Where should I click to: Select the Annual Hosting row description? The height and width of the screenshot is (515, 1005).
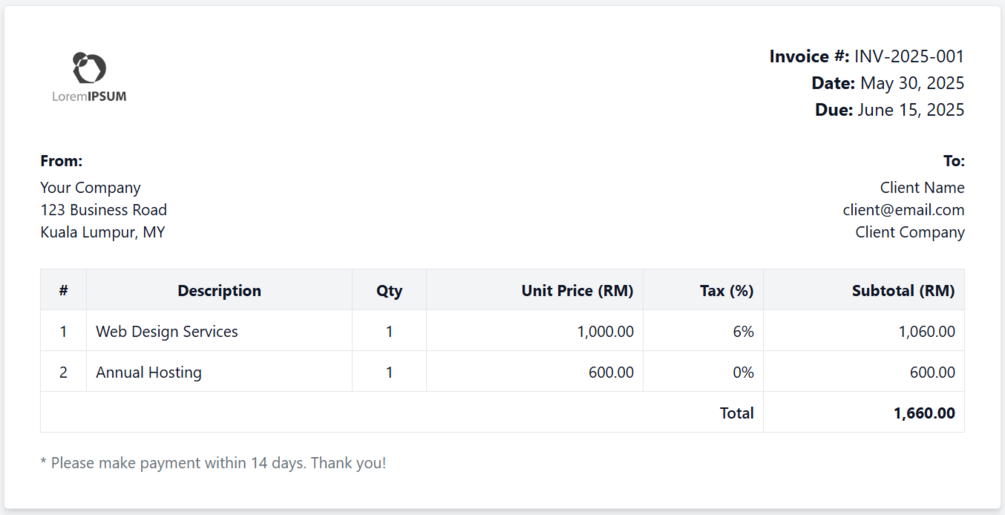[149, 373]
